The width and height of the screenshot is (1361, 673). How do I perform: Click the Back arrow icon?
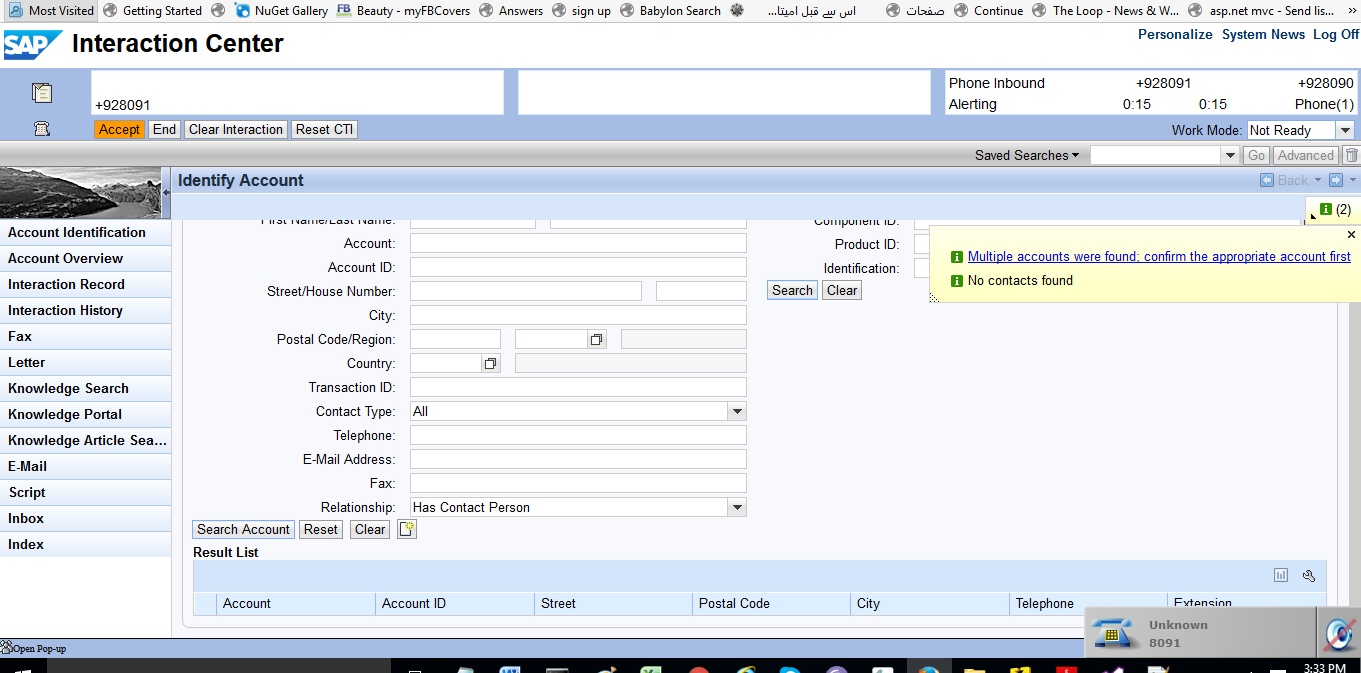click(1267, 180)
